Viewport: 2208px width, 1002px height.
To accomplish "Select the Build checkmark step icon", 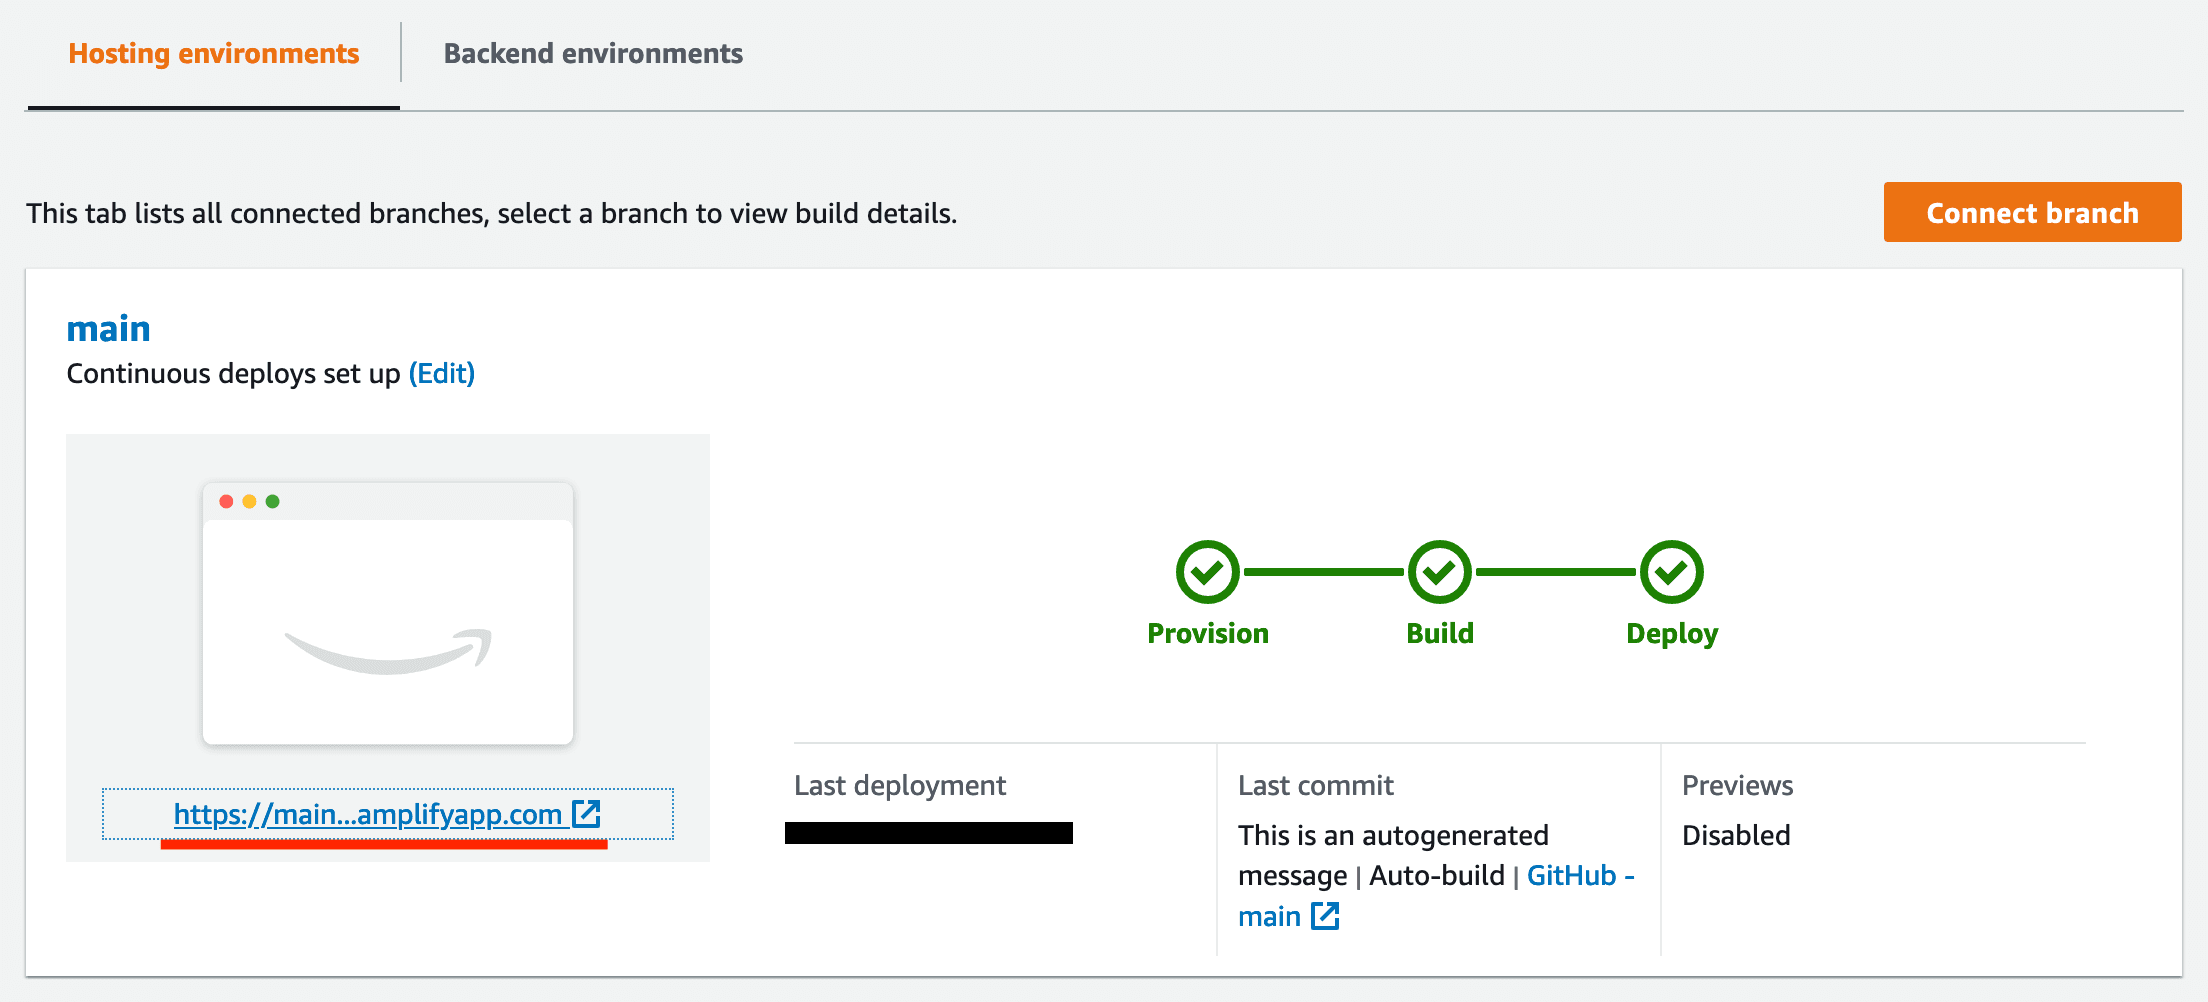I will coord(1439,572).
